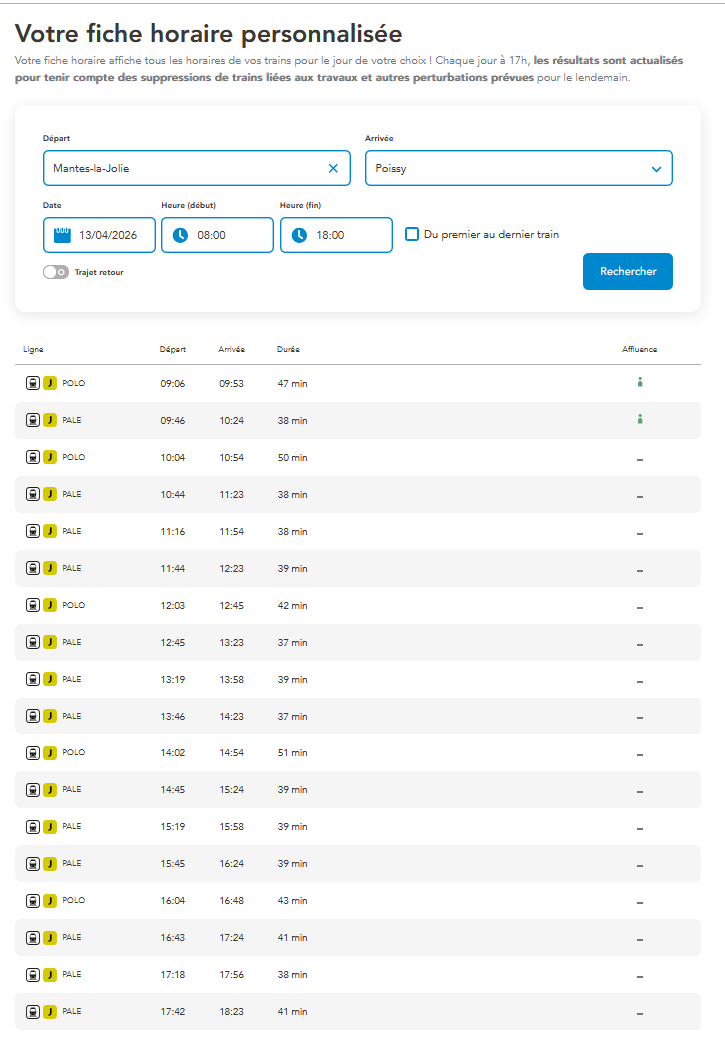Click the train icon on the 13:46 row

pos(33,716)
